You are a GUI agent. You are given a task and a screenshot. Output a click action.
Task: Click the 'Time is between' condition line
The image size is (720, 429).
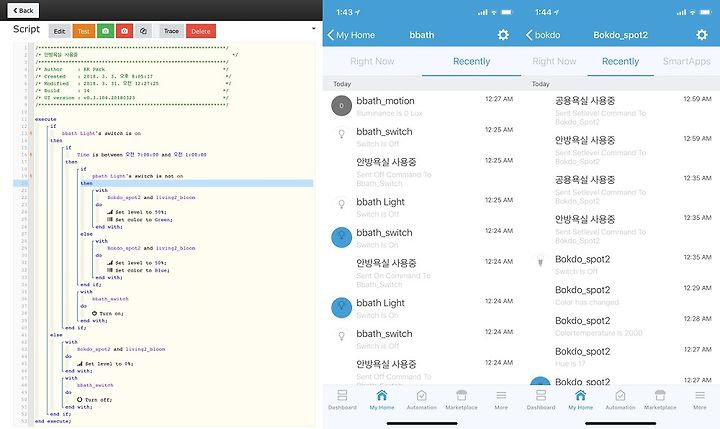(141, 155)
